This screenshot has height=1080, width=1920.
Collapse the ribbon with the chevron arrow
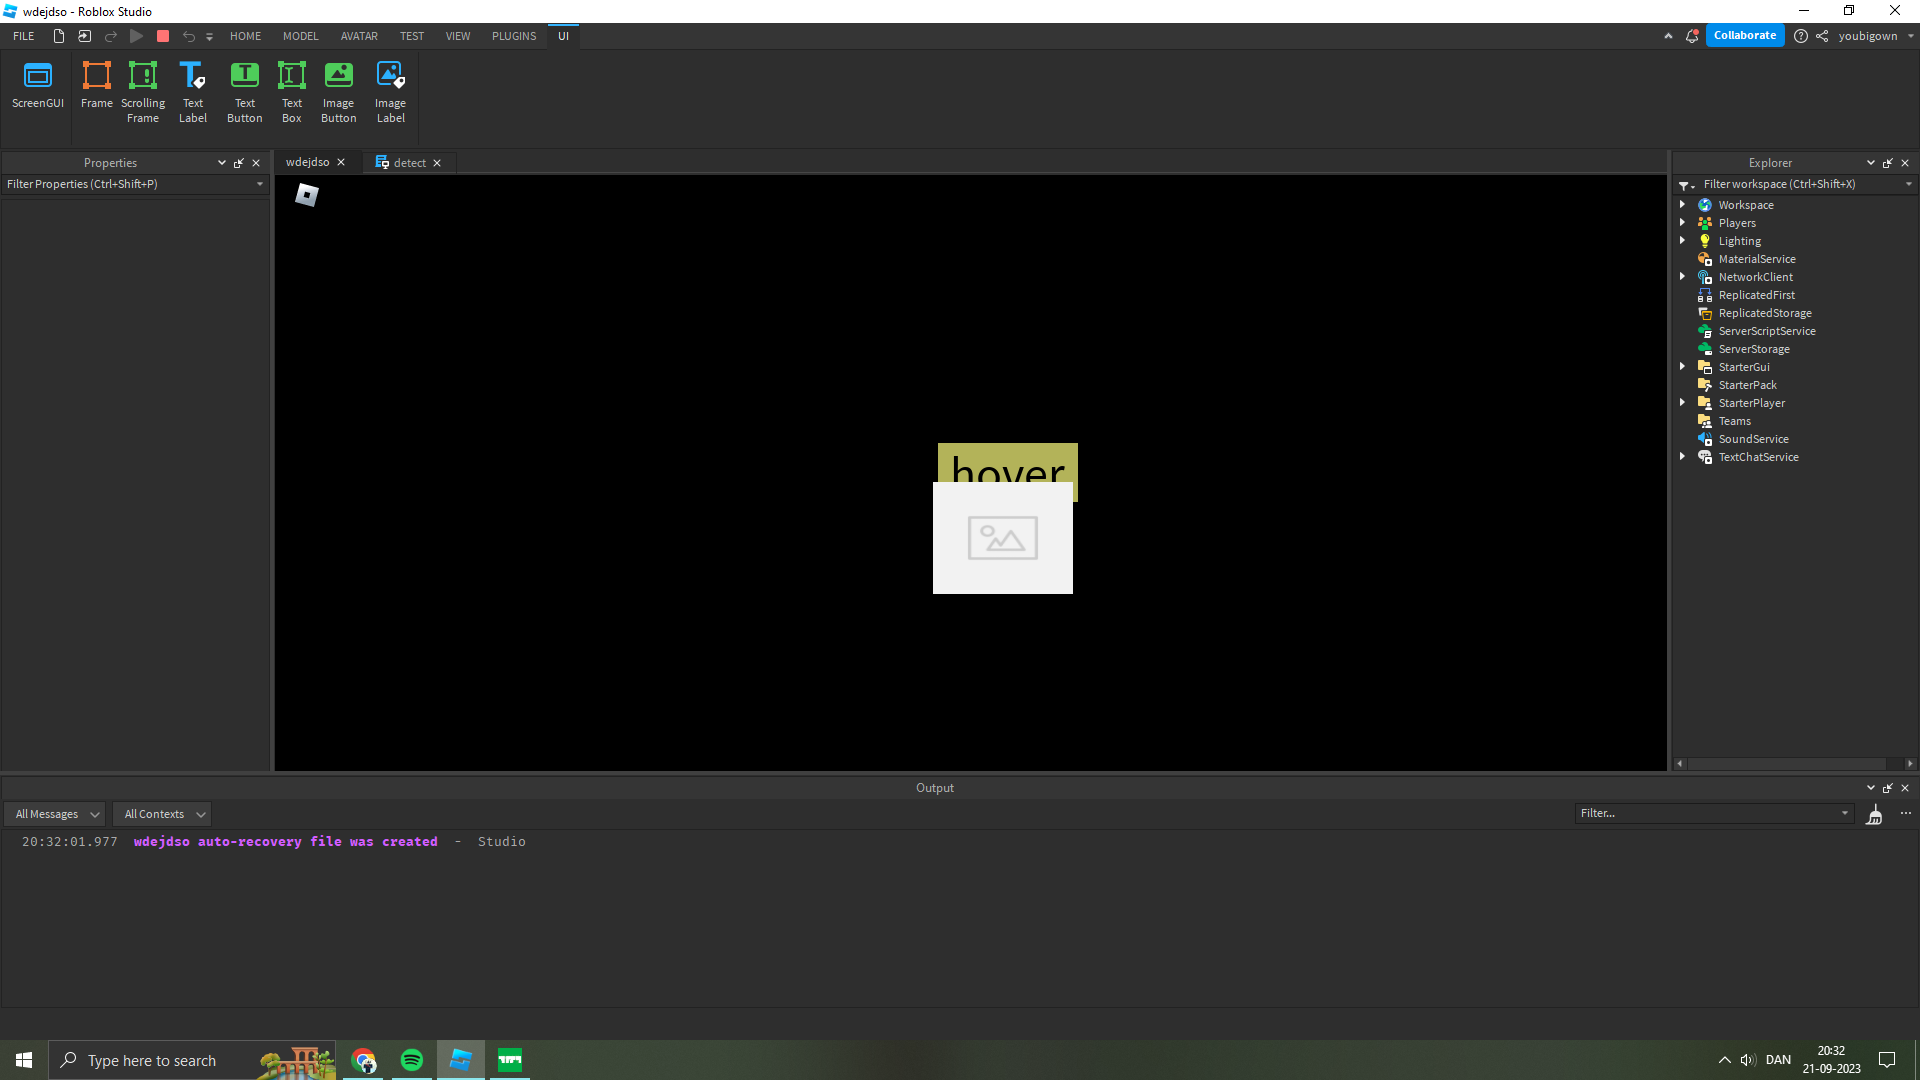pyautogui.click(x=1668, y=35)
